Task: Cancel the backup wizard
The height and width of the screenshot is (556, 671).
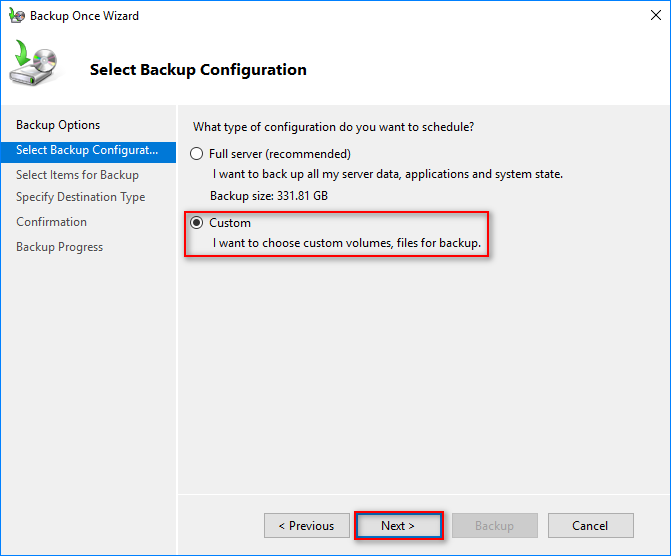Action: (591, 526)
